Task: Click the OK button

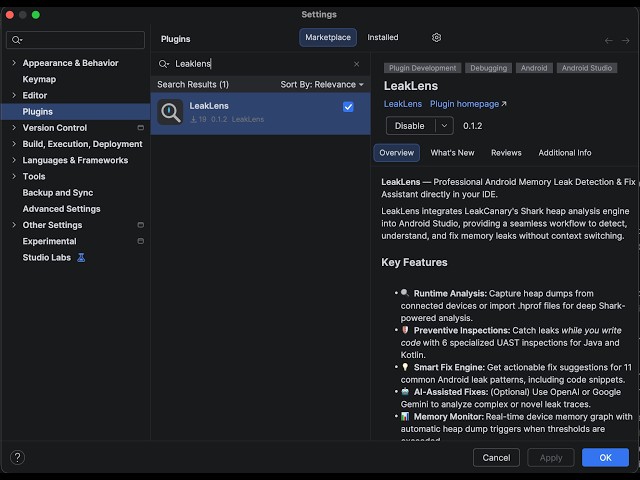Action: [x=605, y=458]
